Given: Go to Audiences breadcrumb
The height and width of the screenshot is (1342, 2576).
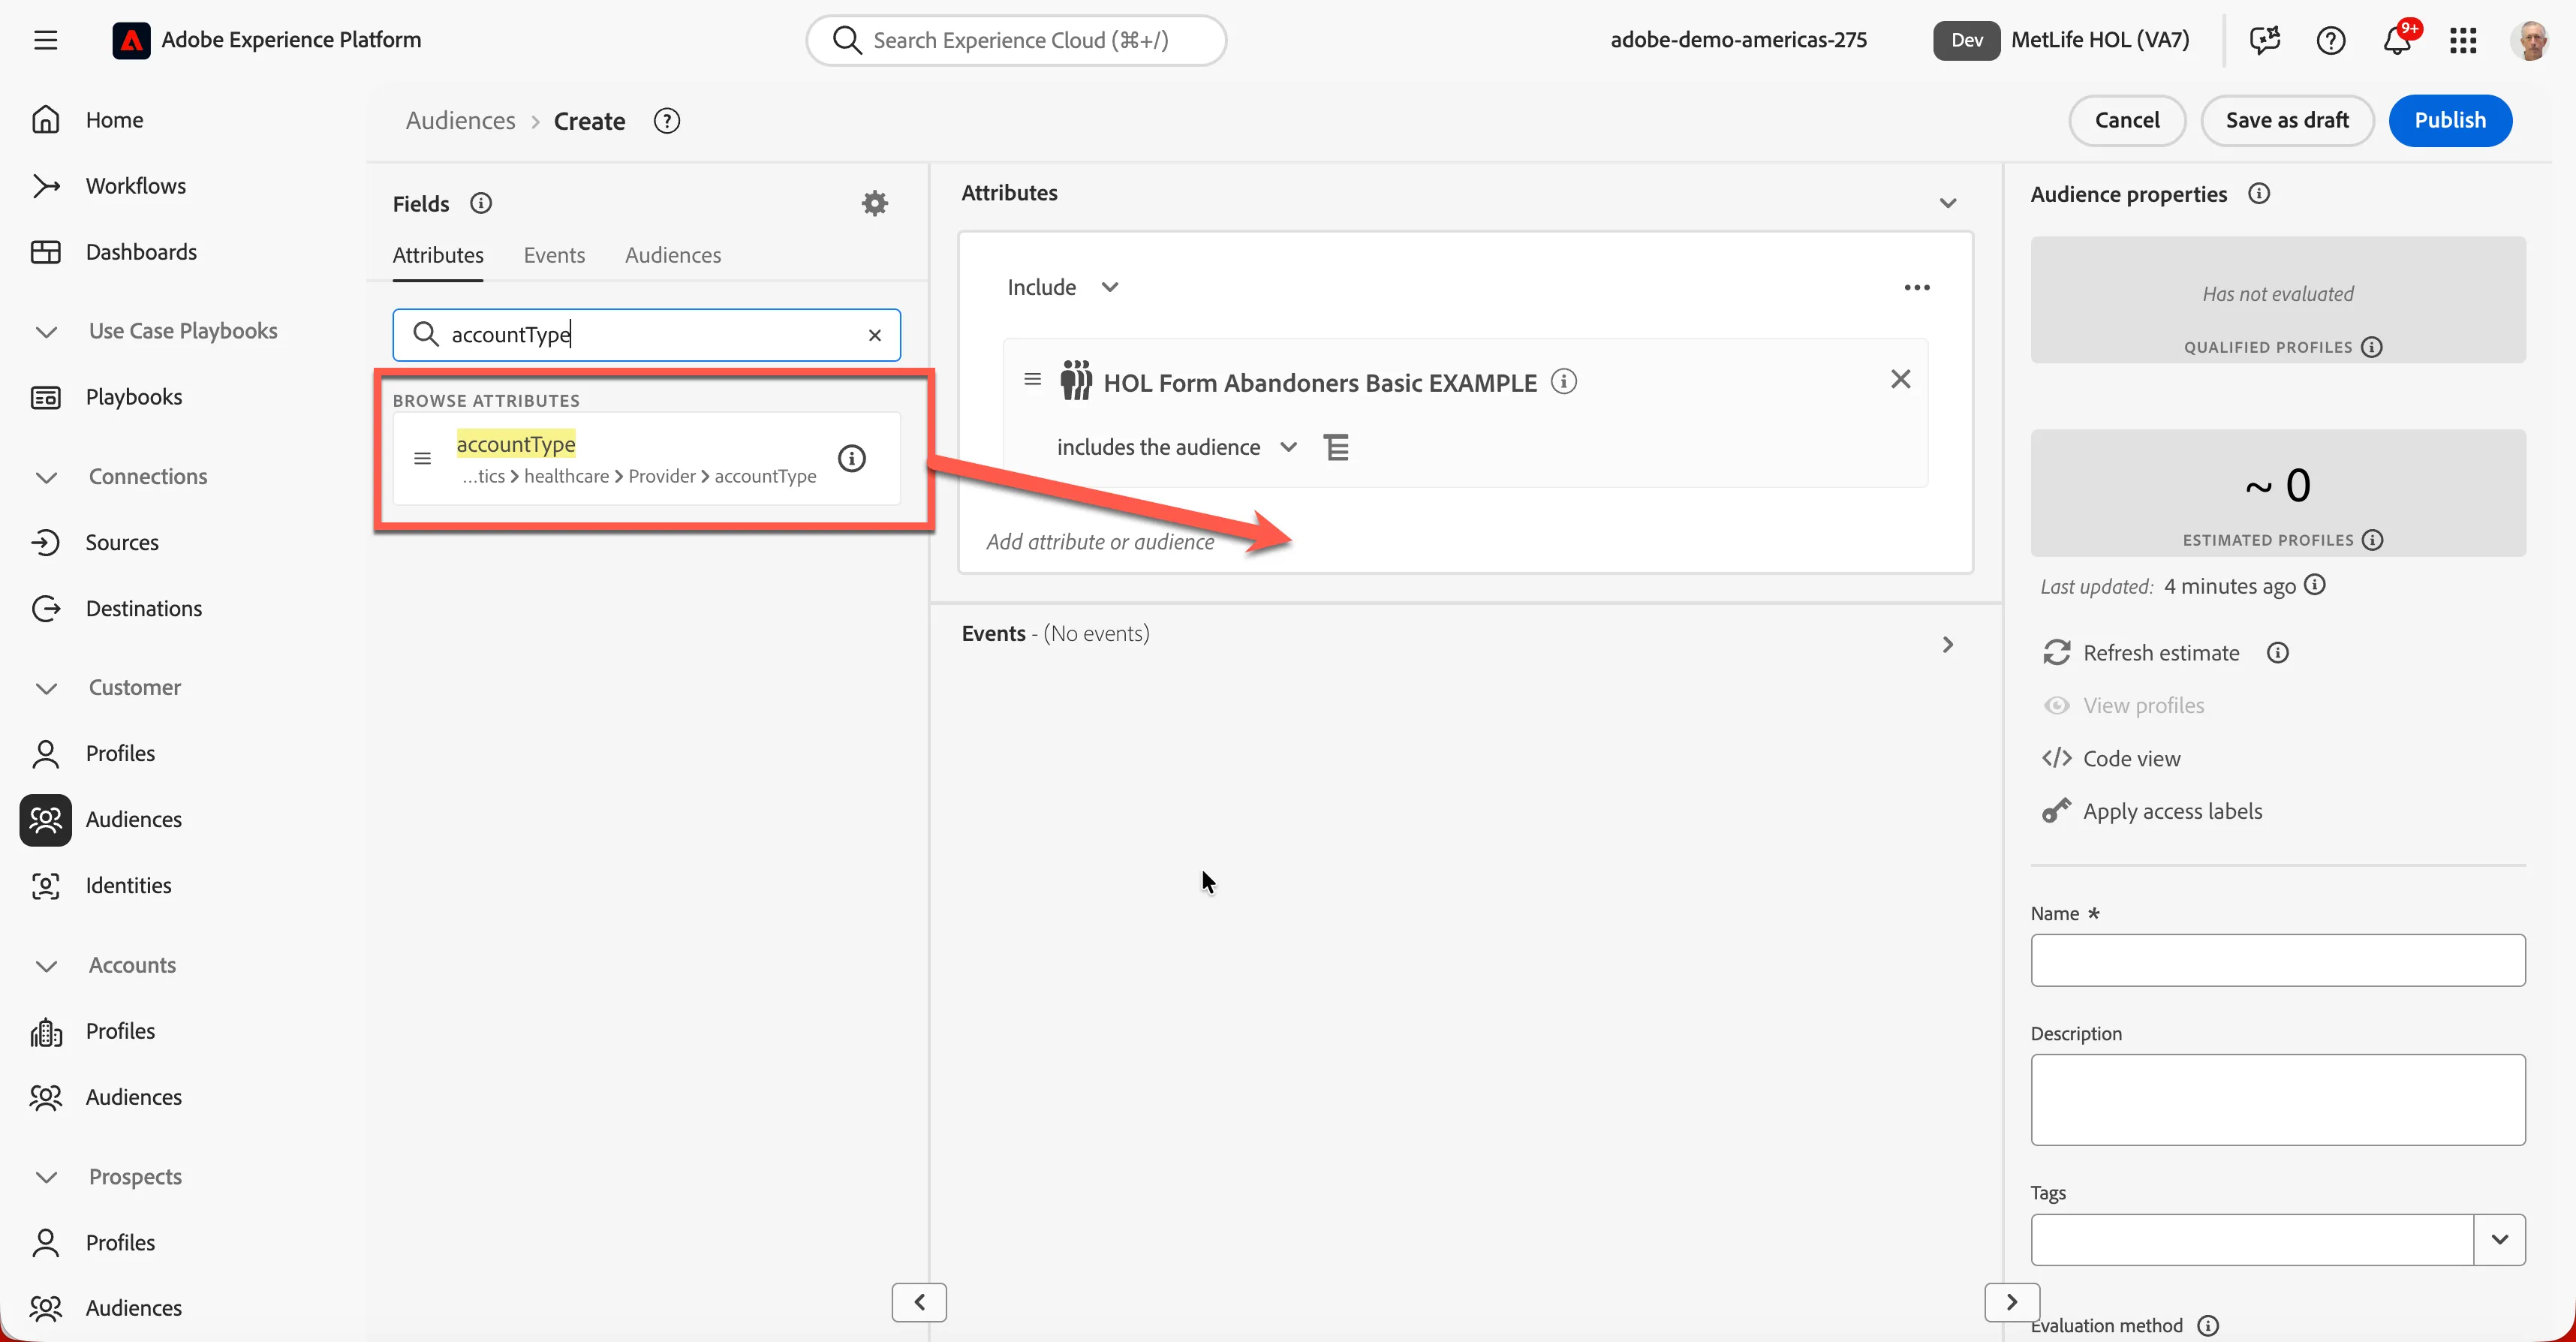Looking at the screenshot, I should pos(460,121).
